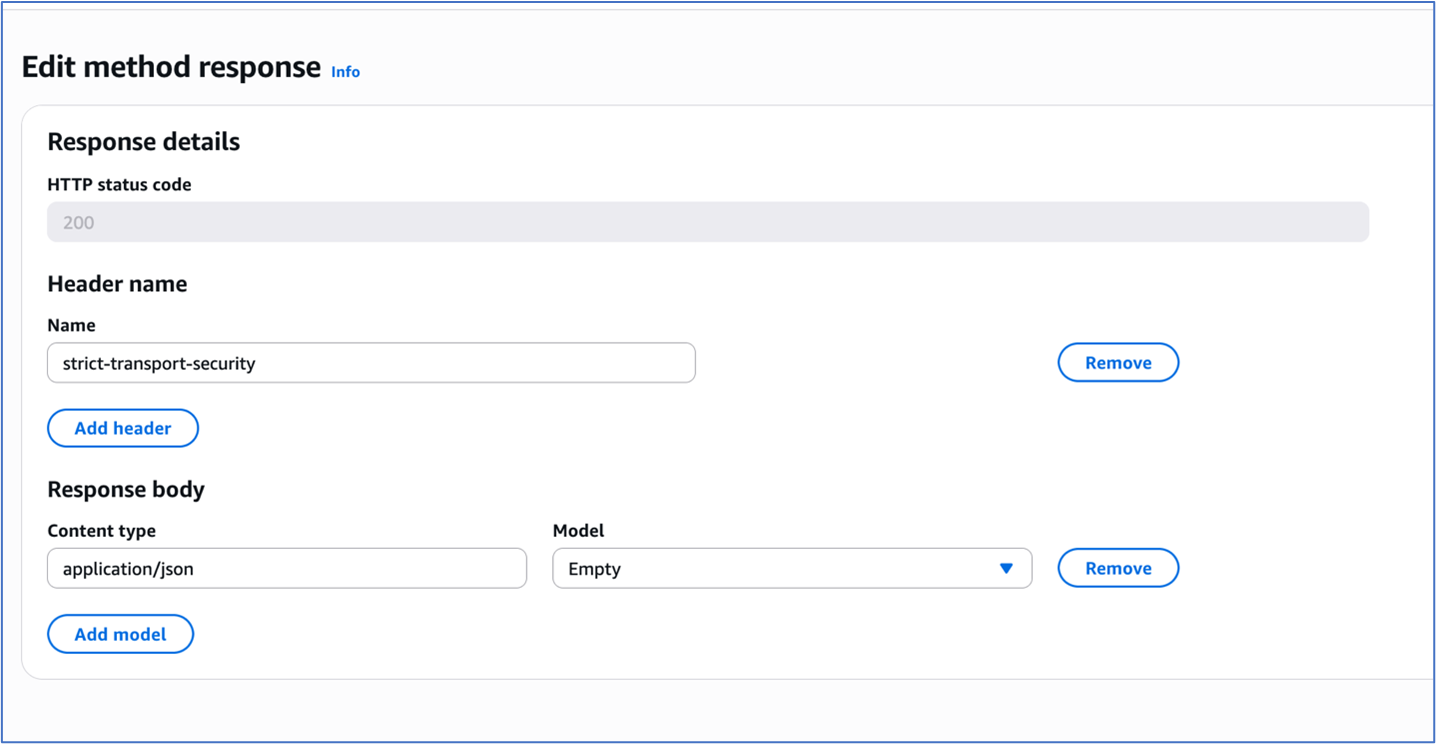This screenshot has height=744, width=1436.
Task: Click the dropdown chevron in the Model field
Action: click(x=1006, y=568)
